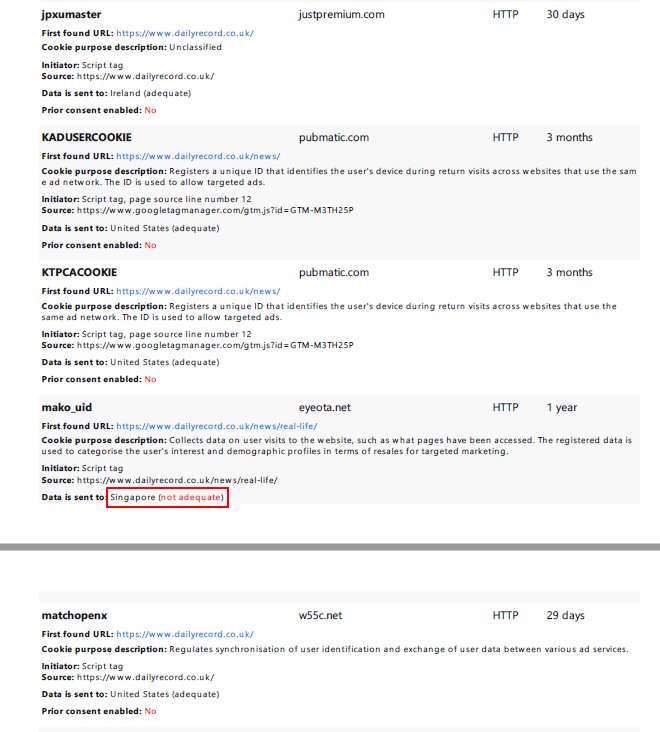Click the 29 days expiry value
The image size is (660, 732).
click(565, 615)
